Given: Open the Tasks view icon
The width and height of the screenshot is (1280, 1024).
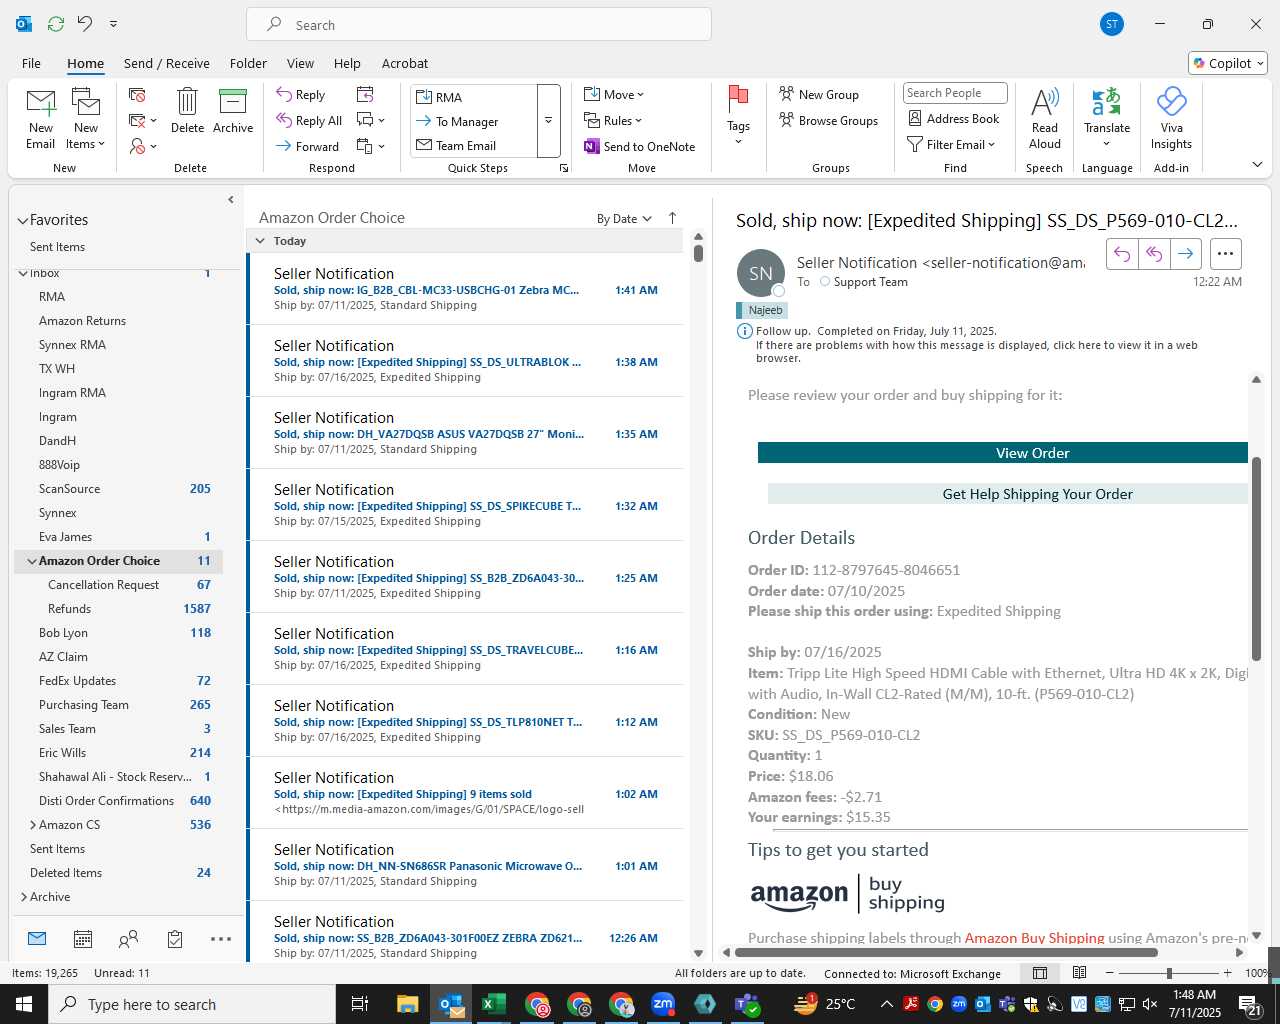Looking at the screenshot, I should pos(175,938).
